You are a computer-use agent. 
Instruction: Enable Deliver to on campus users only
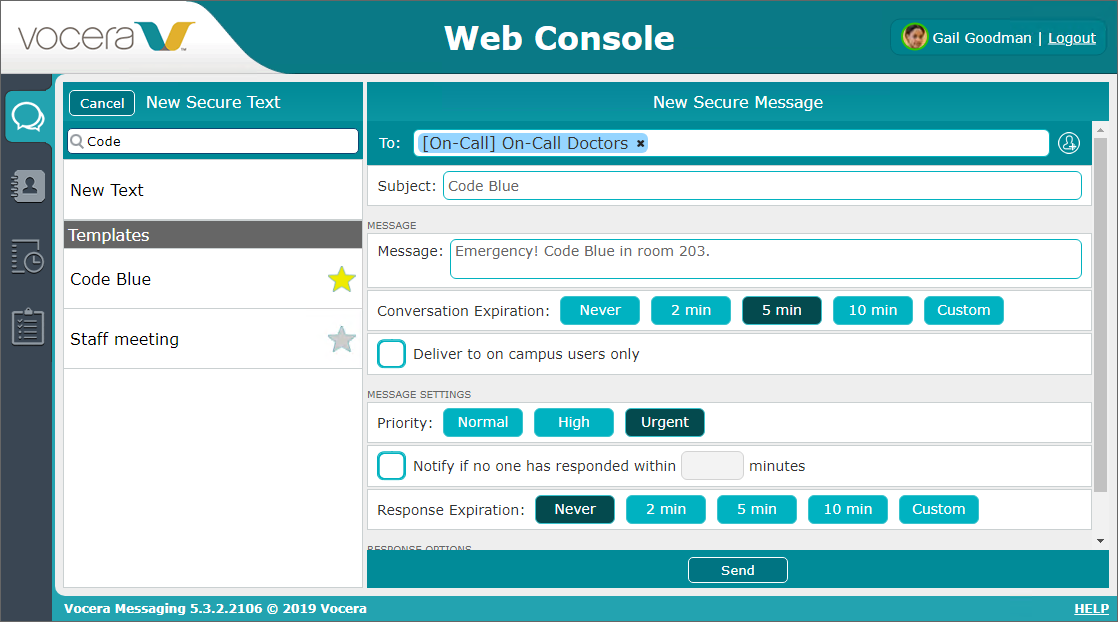[x=391, y=354]
